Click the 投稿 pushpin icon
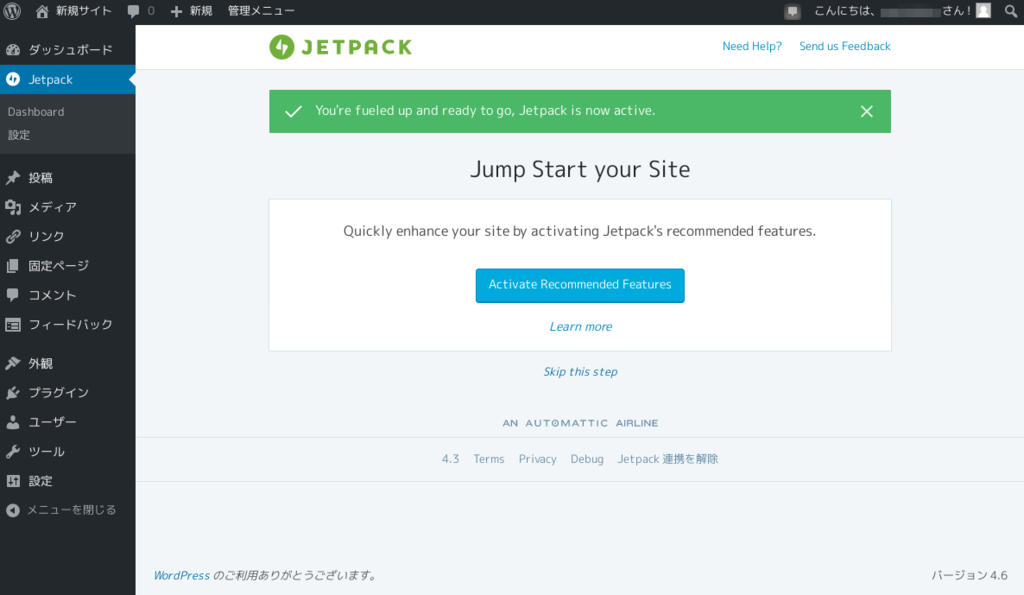Screen dimensions: 1024x595 click(13, 178)
